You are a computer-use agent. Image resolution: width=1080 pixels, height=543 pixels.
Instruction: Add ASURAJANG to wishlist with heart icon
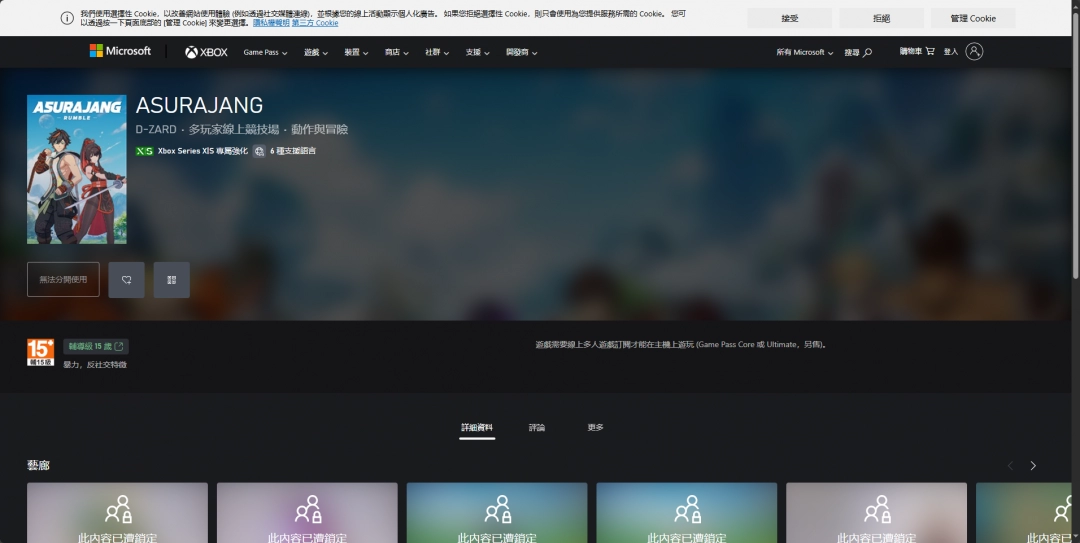pos(127,280)
